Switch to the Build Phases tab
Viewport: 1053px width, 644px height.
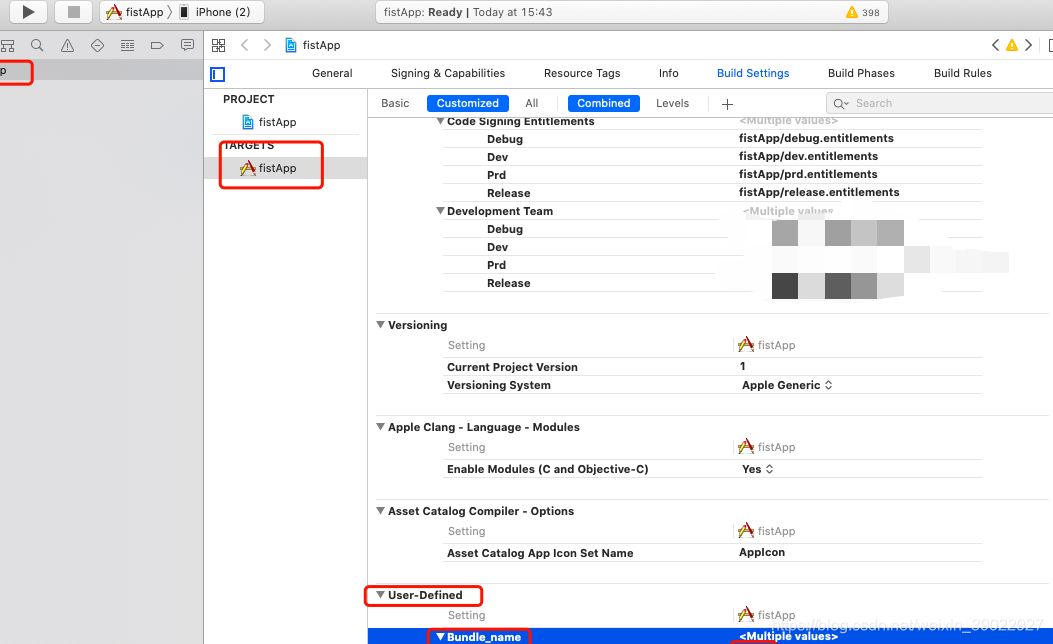(x=861, y=72)
